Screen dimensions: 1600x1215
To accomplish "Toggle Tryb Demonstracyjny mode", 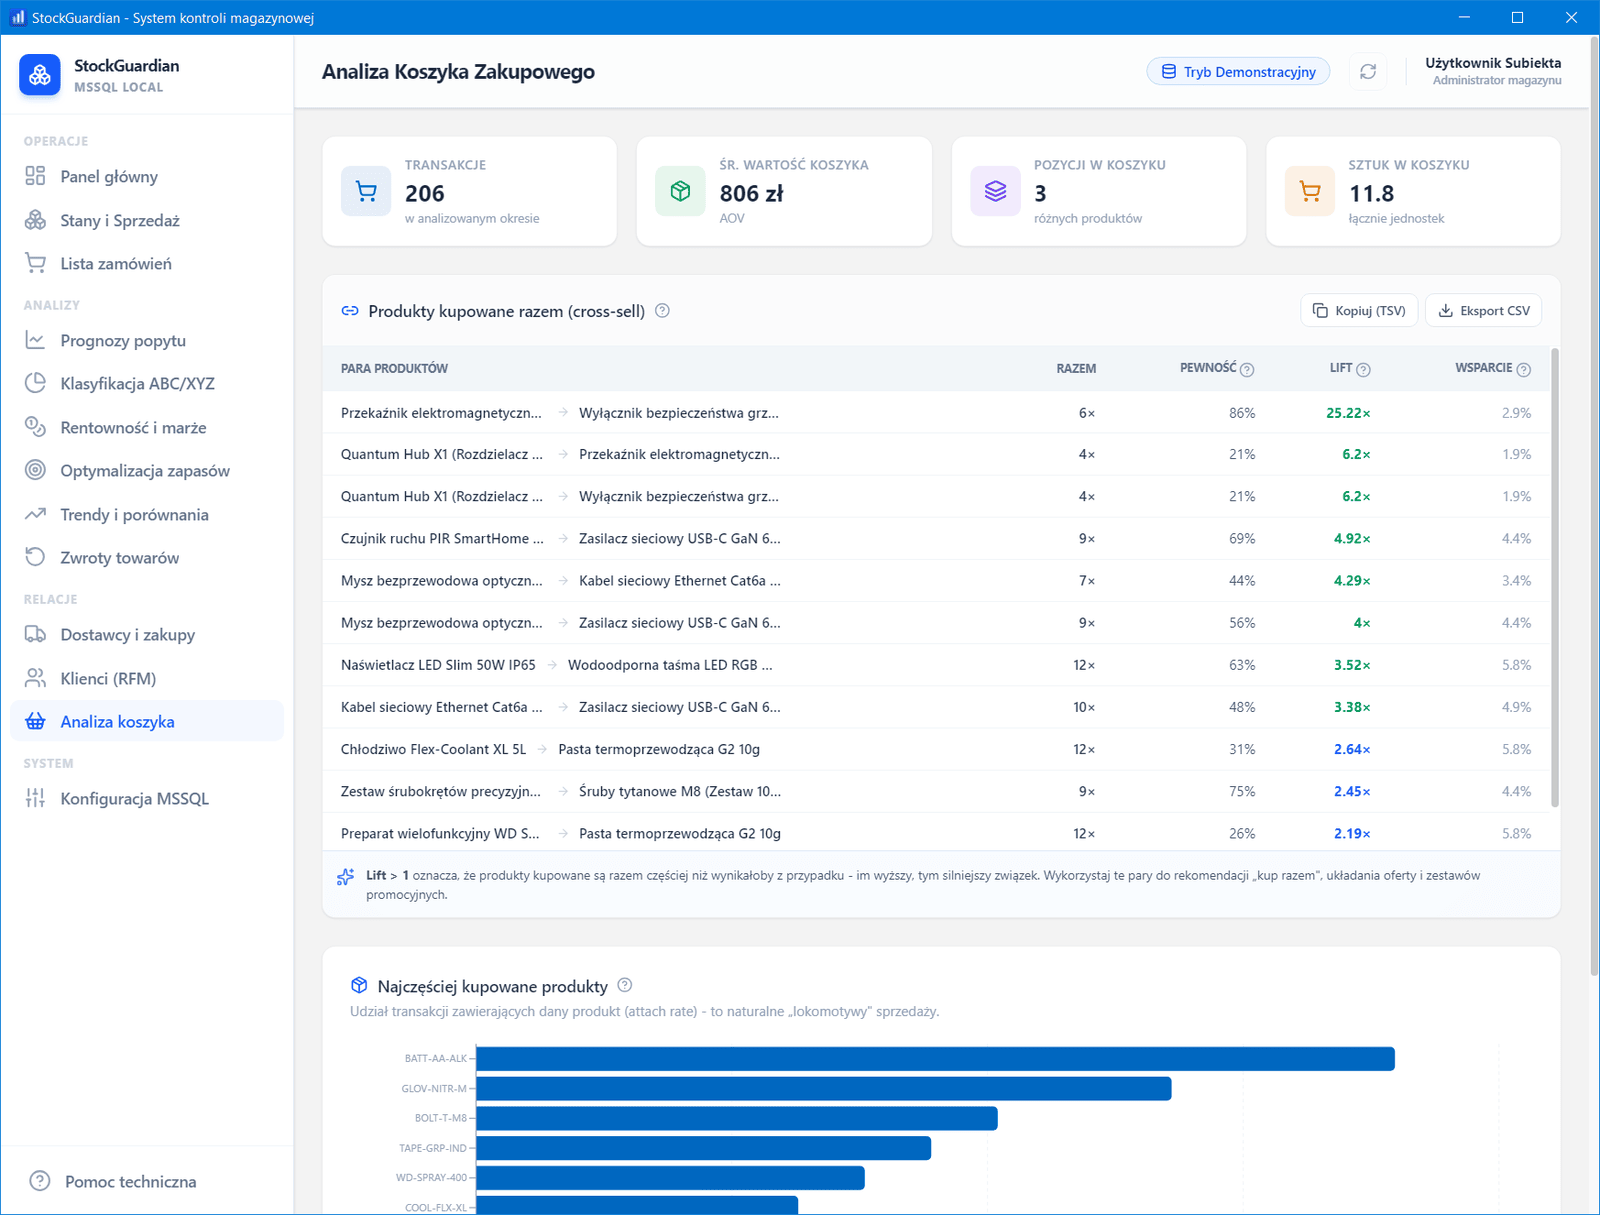I will click(x=1238, y=72).
